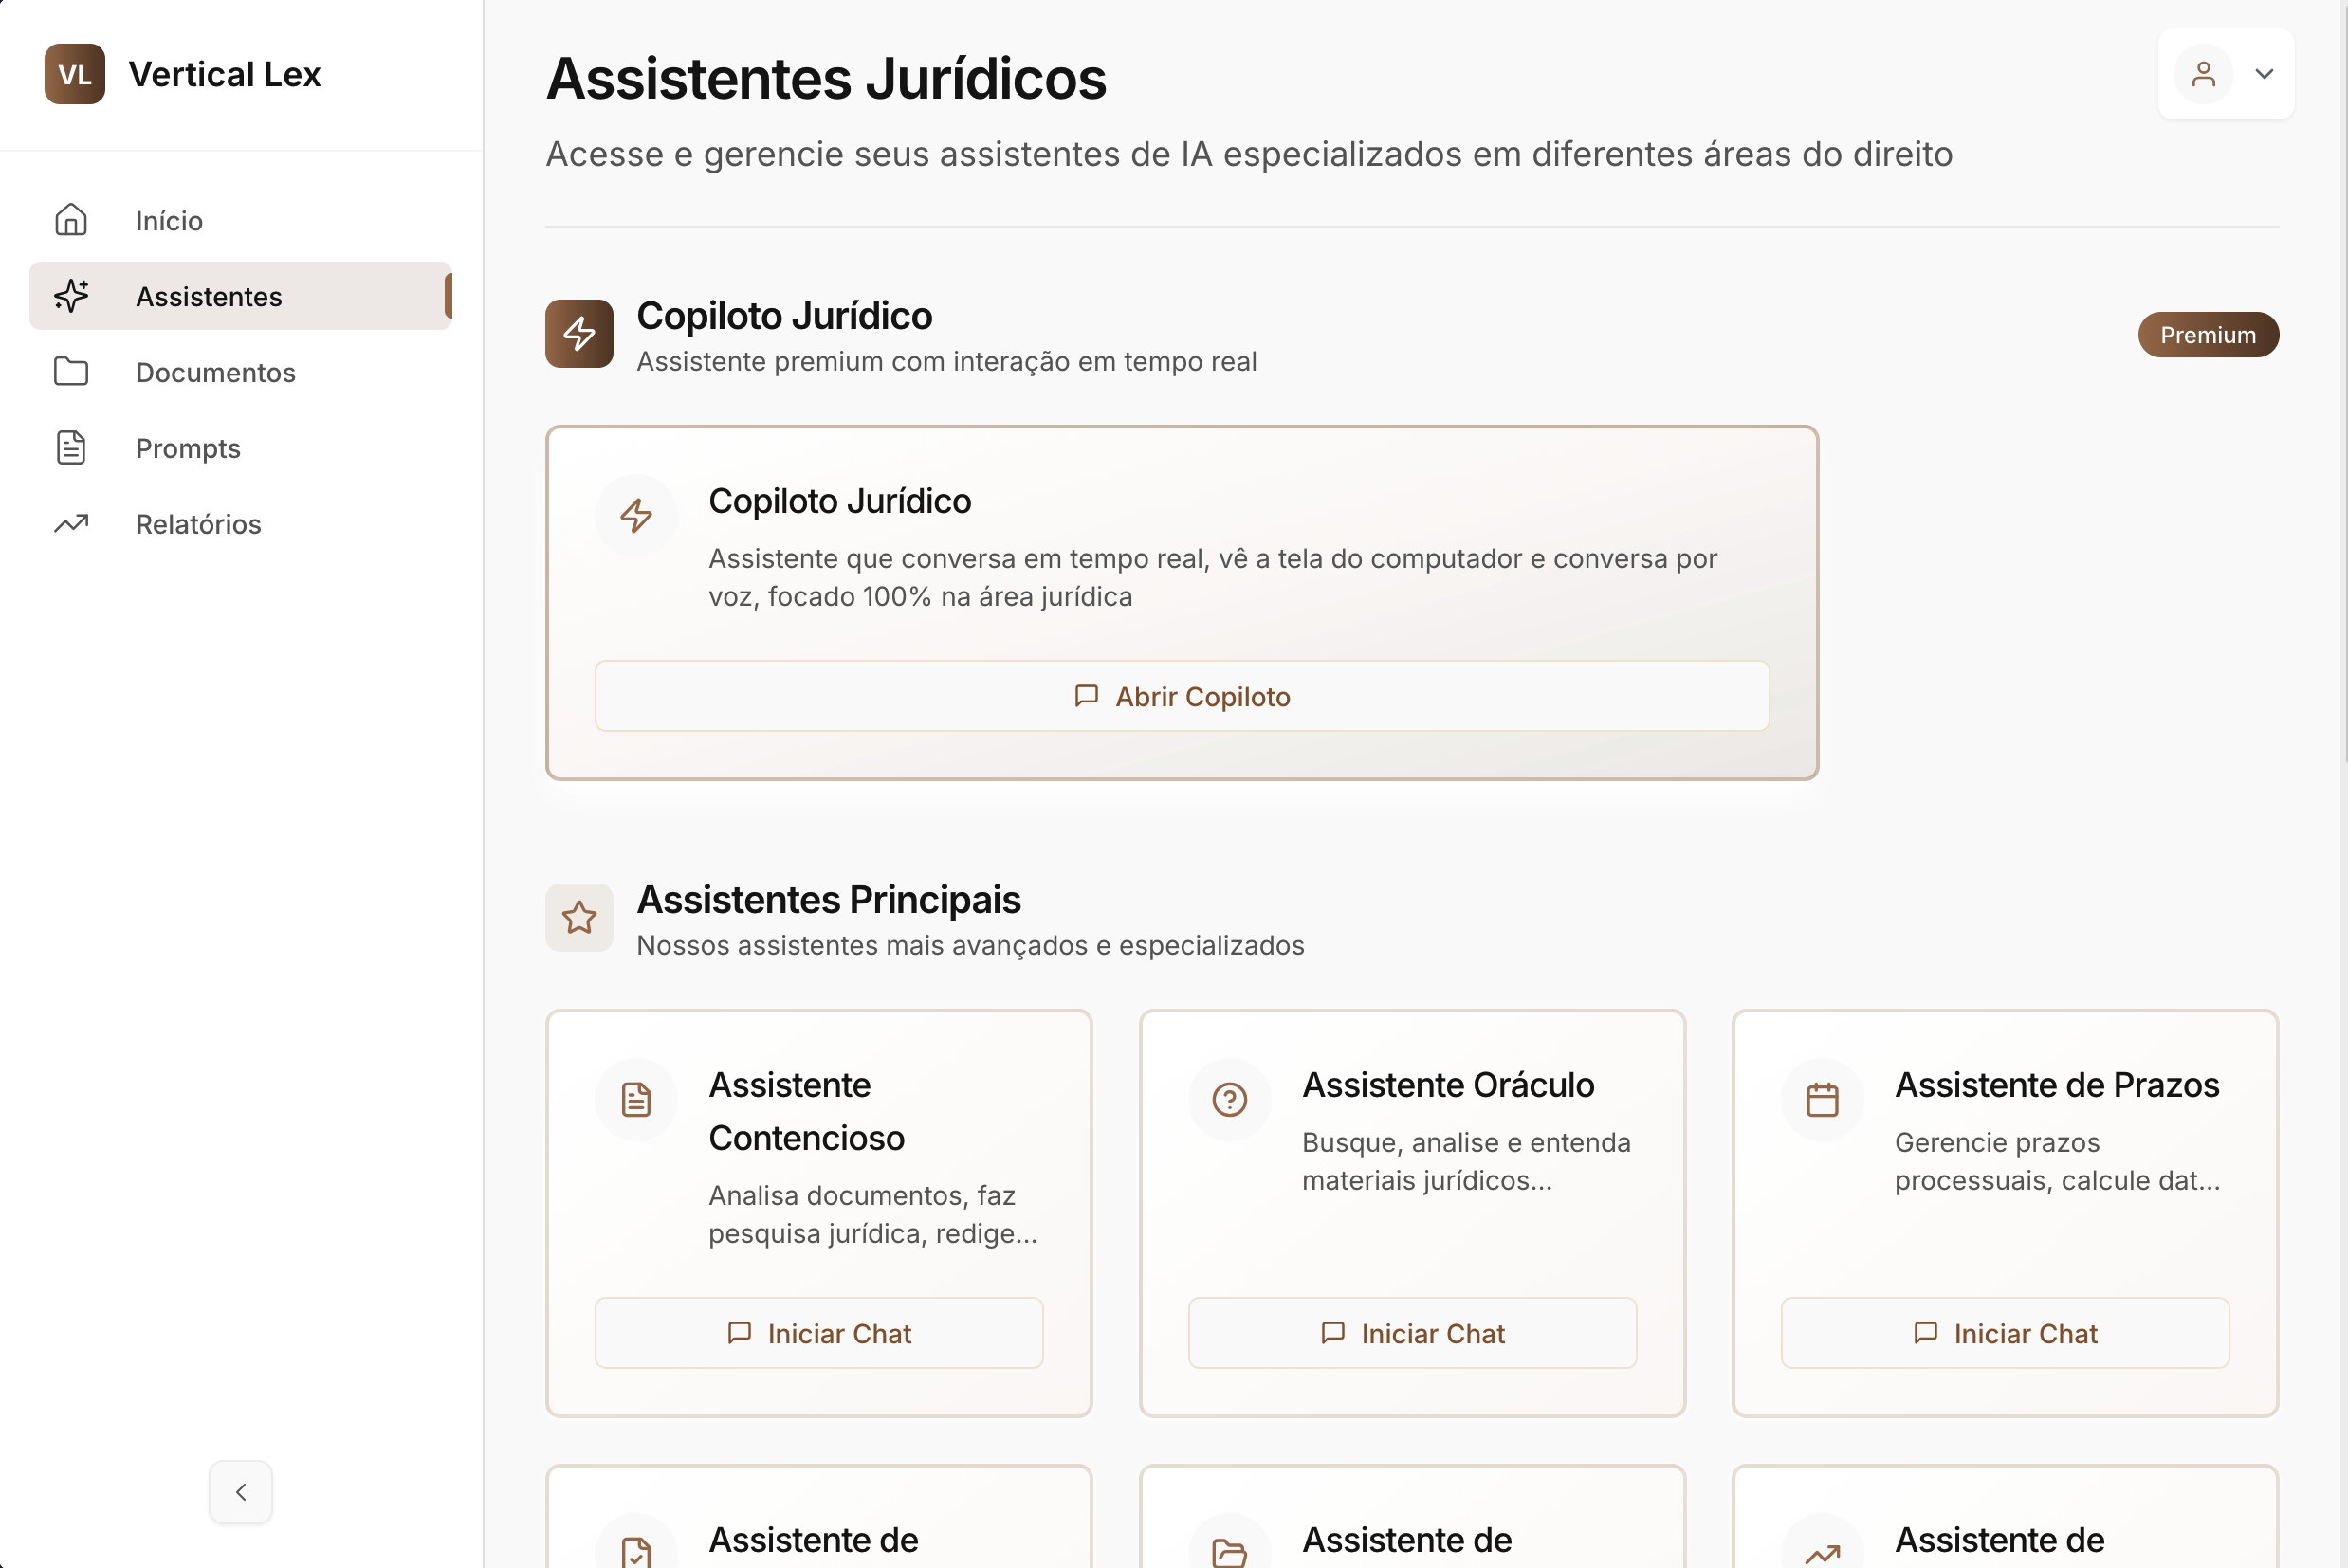The width and height of the screenshot is (2348, 1568).
Task: Click the user avatar icon
Action: [2204, 74]
